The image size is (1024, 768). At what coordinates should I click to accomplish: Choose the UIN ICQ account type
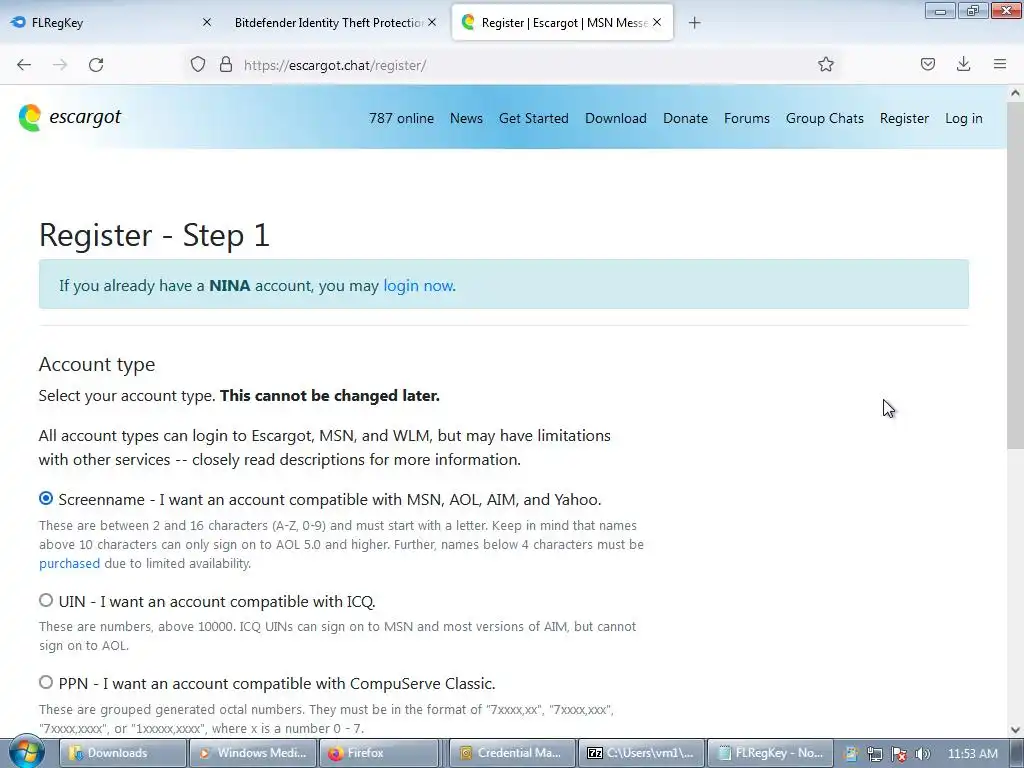pyautogui.click(x=46, y=600)
